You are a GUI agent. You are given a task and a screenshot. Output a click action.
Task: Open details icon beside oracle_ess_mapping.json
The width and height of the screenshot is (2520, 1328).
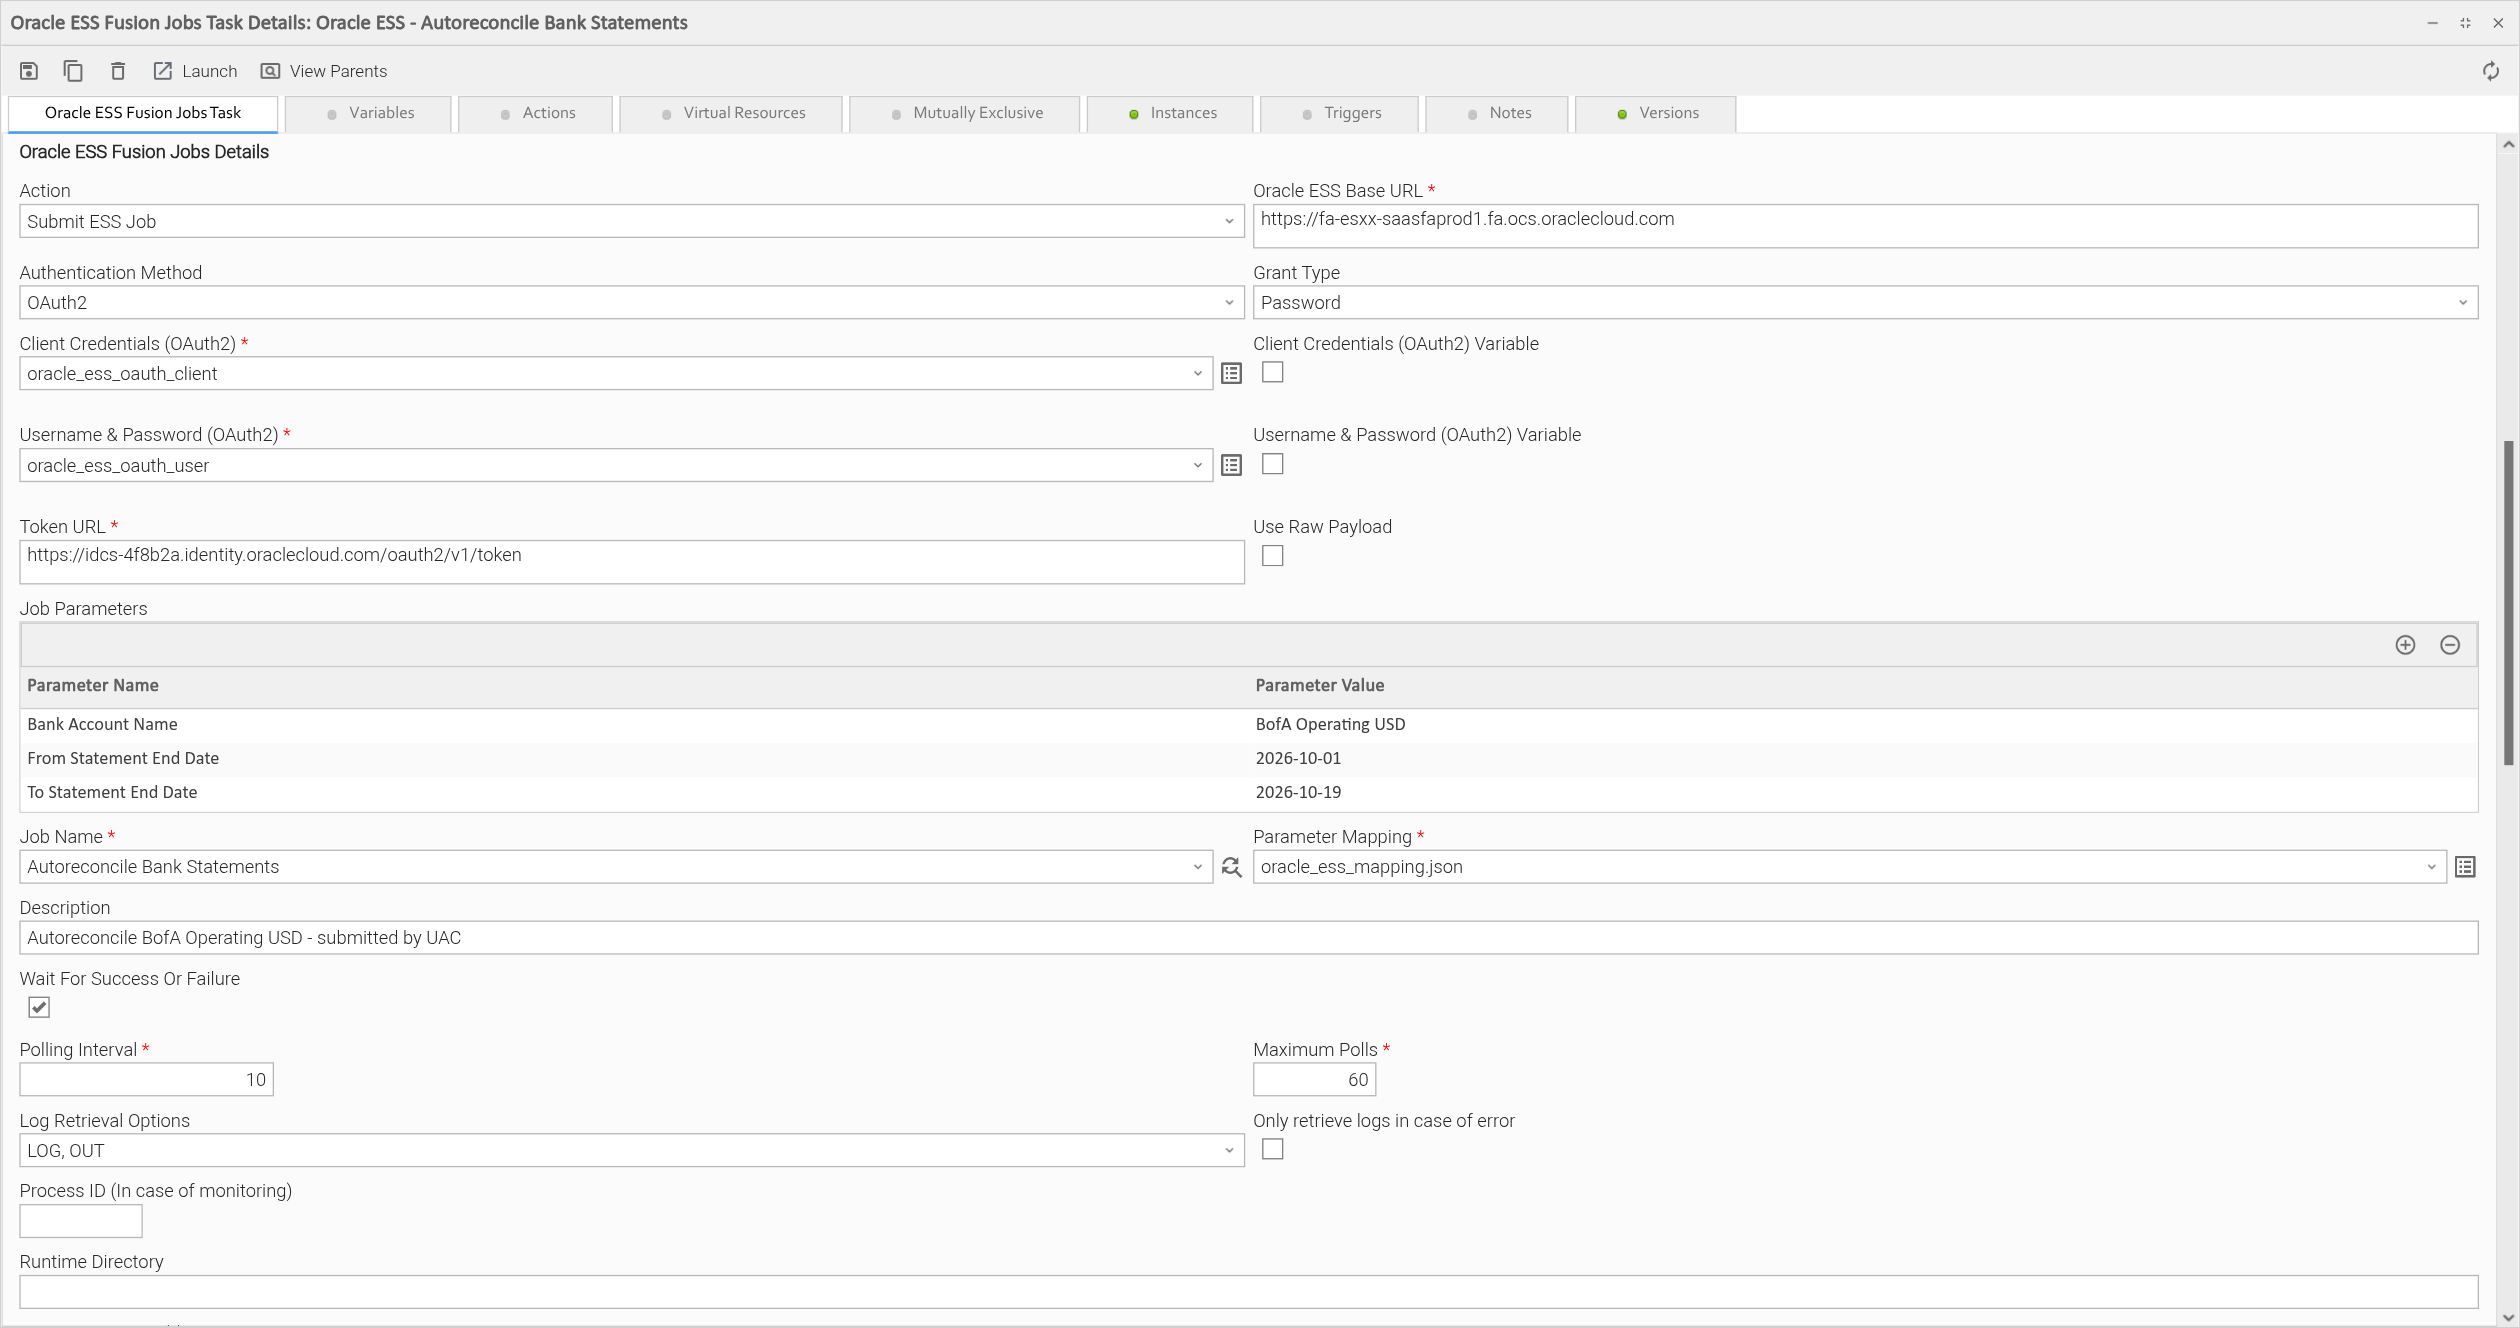2465,867
